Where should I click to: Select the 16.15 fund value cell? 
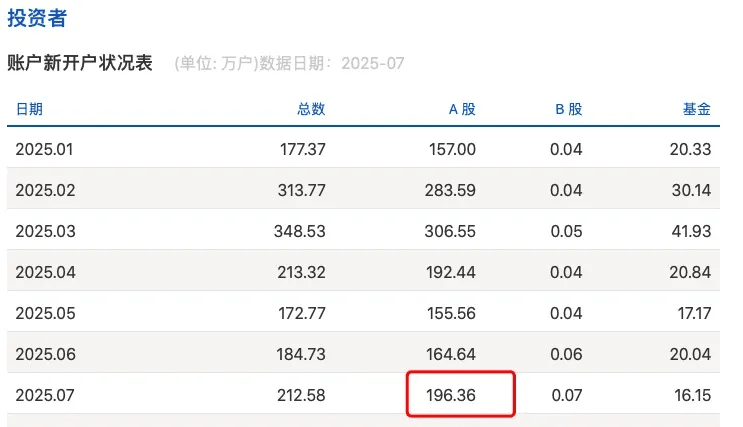point(692,395)
